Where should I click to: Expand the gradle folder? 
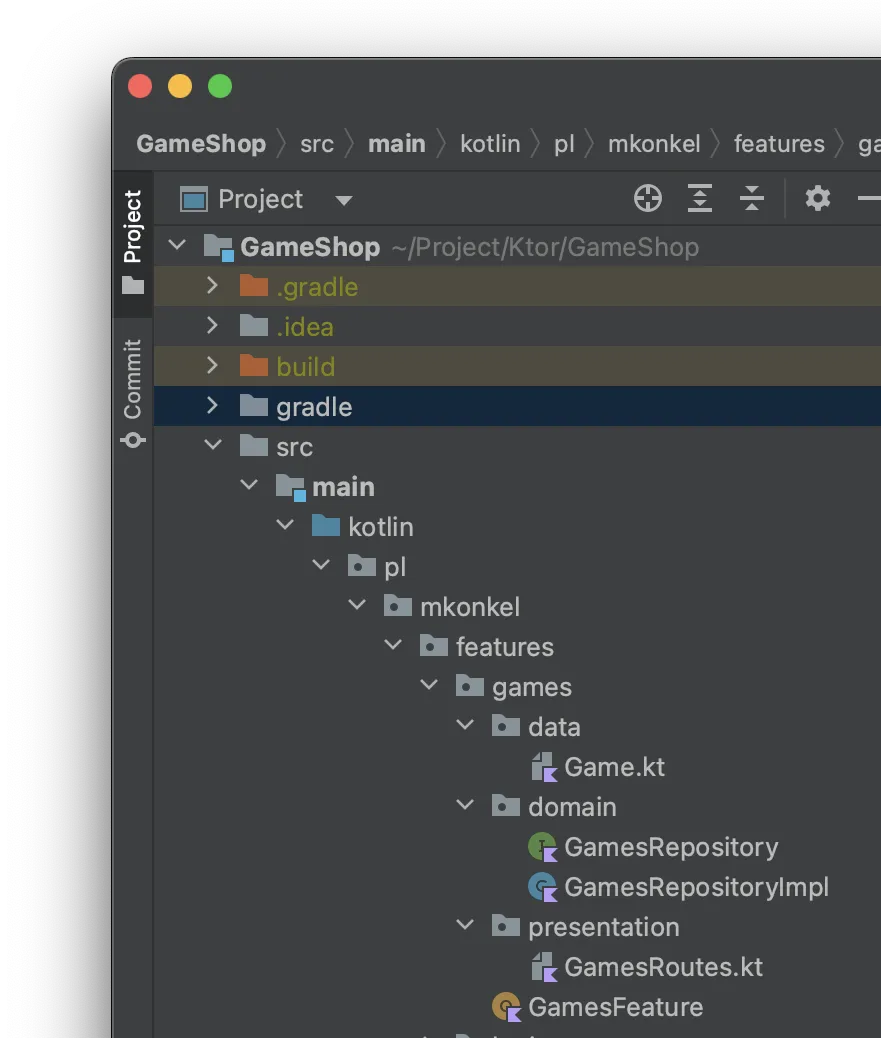212,405
